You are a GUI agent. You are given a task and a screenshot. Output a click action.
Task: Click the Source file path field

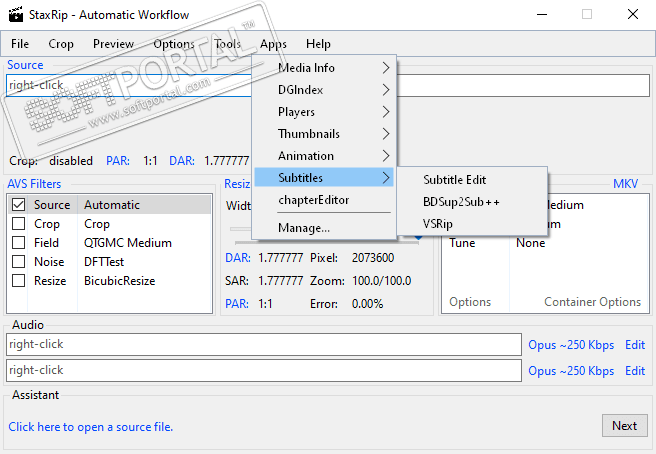pyautogui.click(x=328, y=85)
